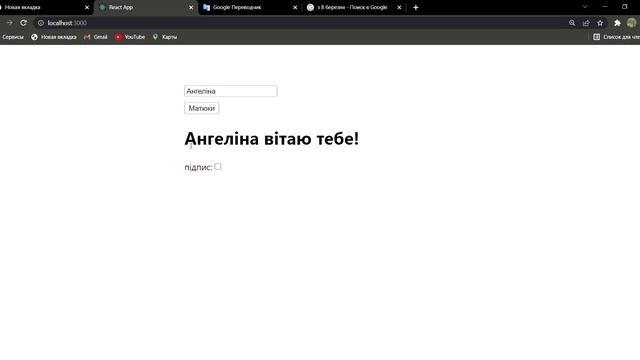Image resolution: width=640 pixels, height=360 pixels.
Task: Go forward in browser history
Action: point(9,23)
